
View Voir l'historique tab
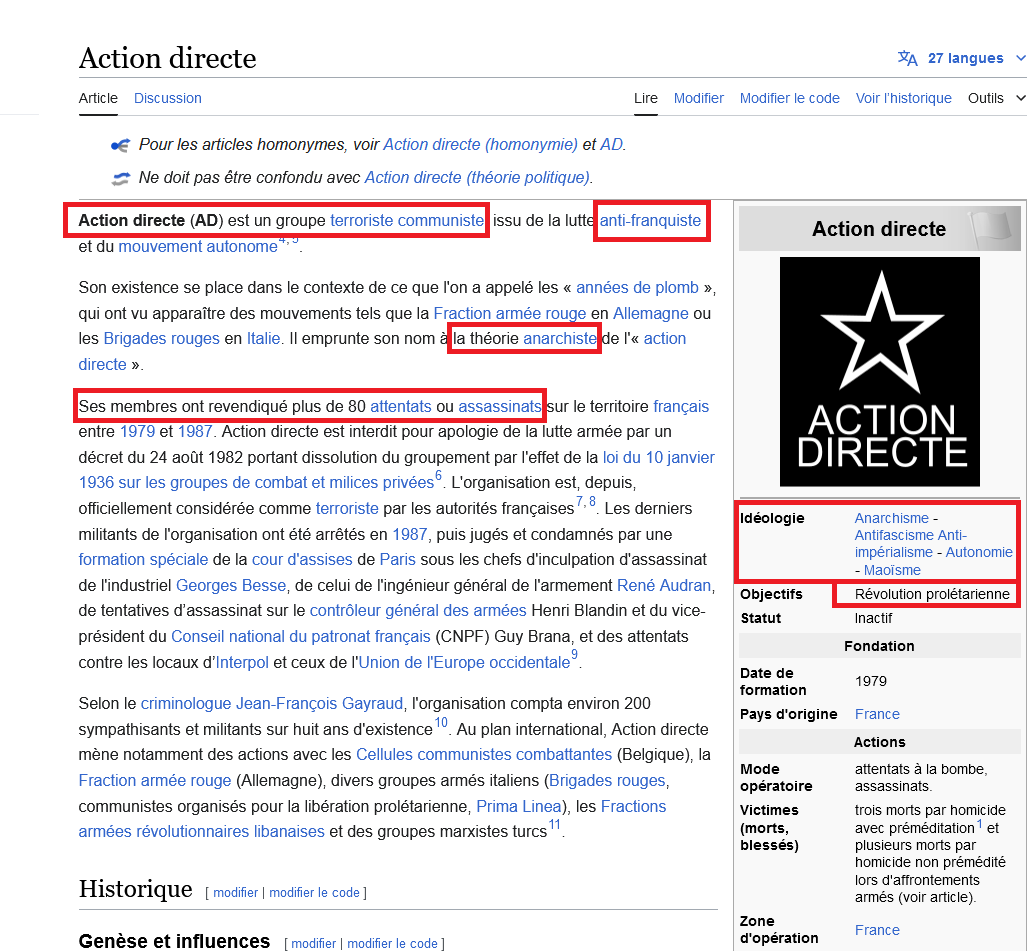[904, 98]
